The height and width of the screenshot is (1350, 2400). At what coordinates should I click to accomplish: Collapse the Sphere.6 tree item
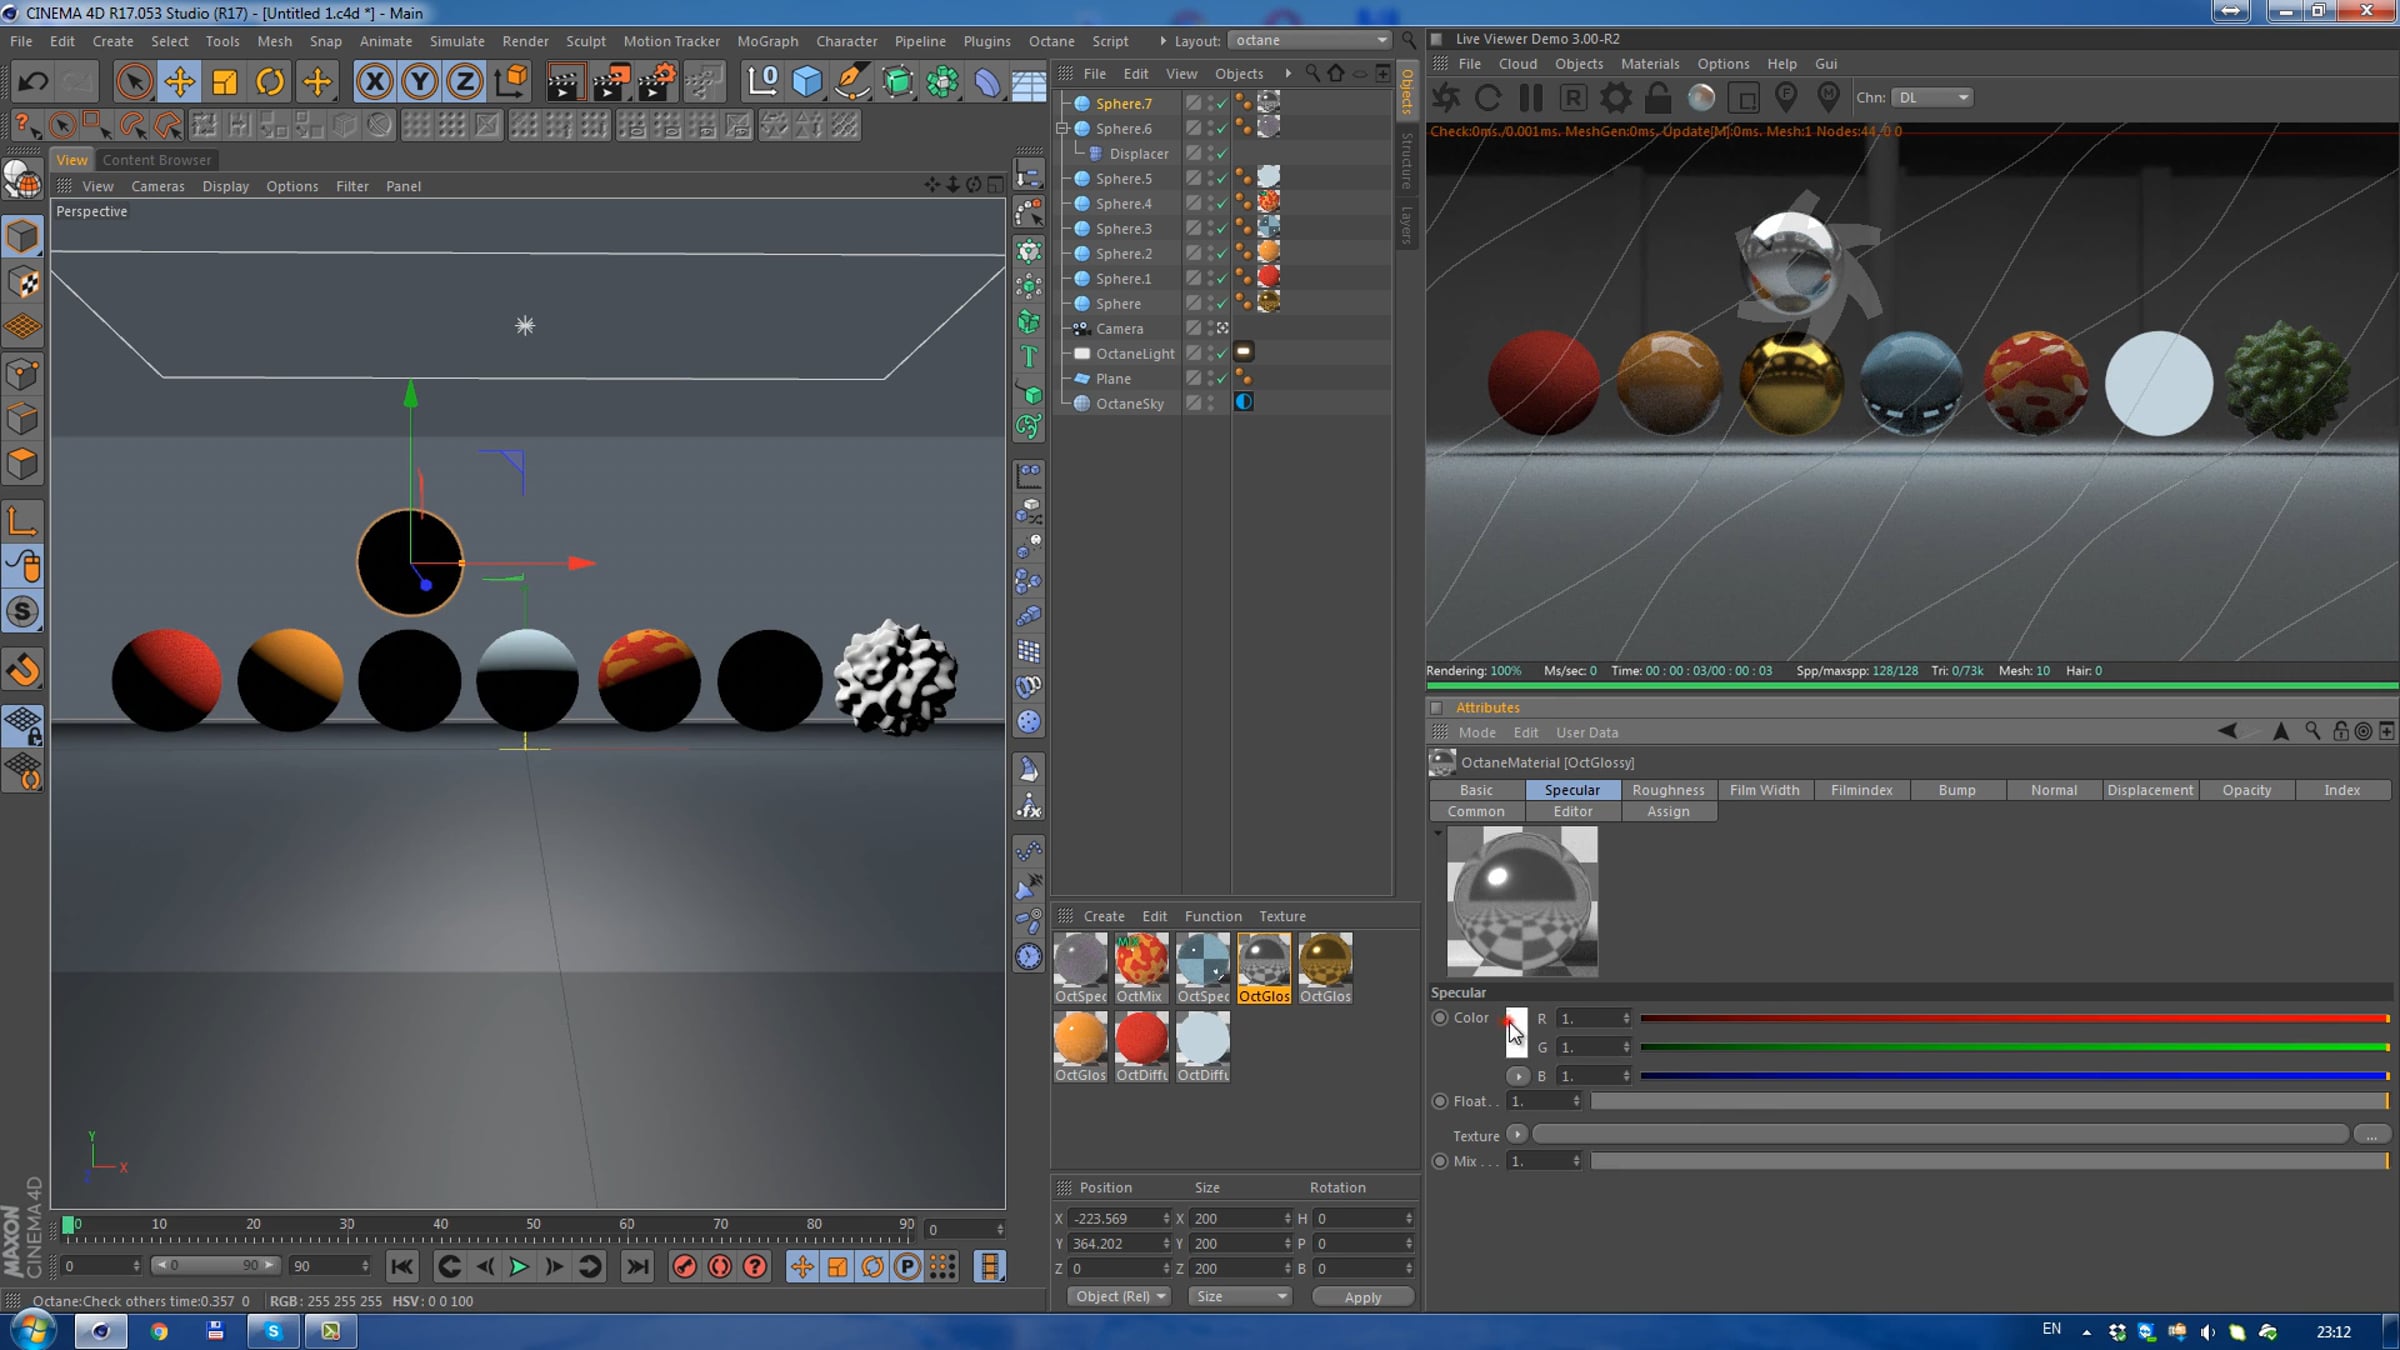coord(1062,128)
